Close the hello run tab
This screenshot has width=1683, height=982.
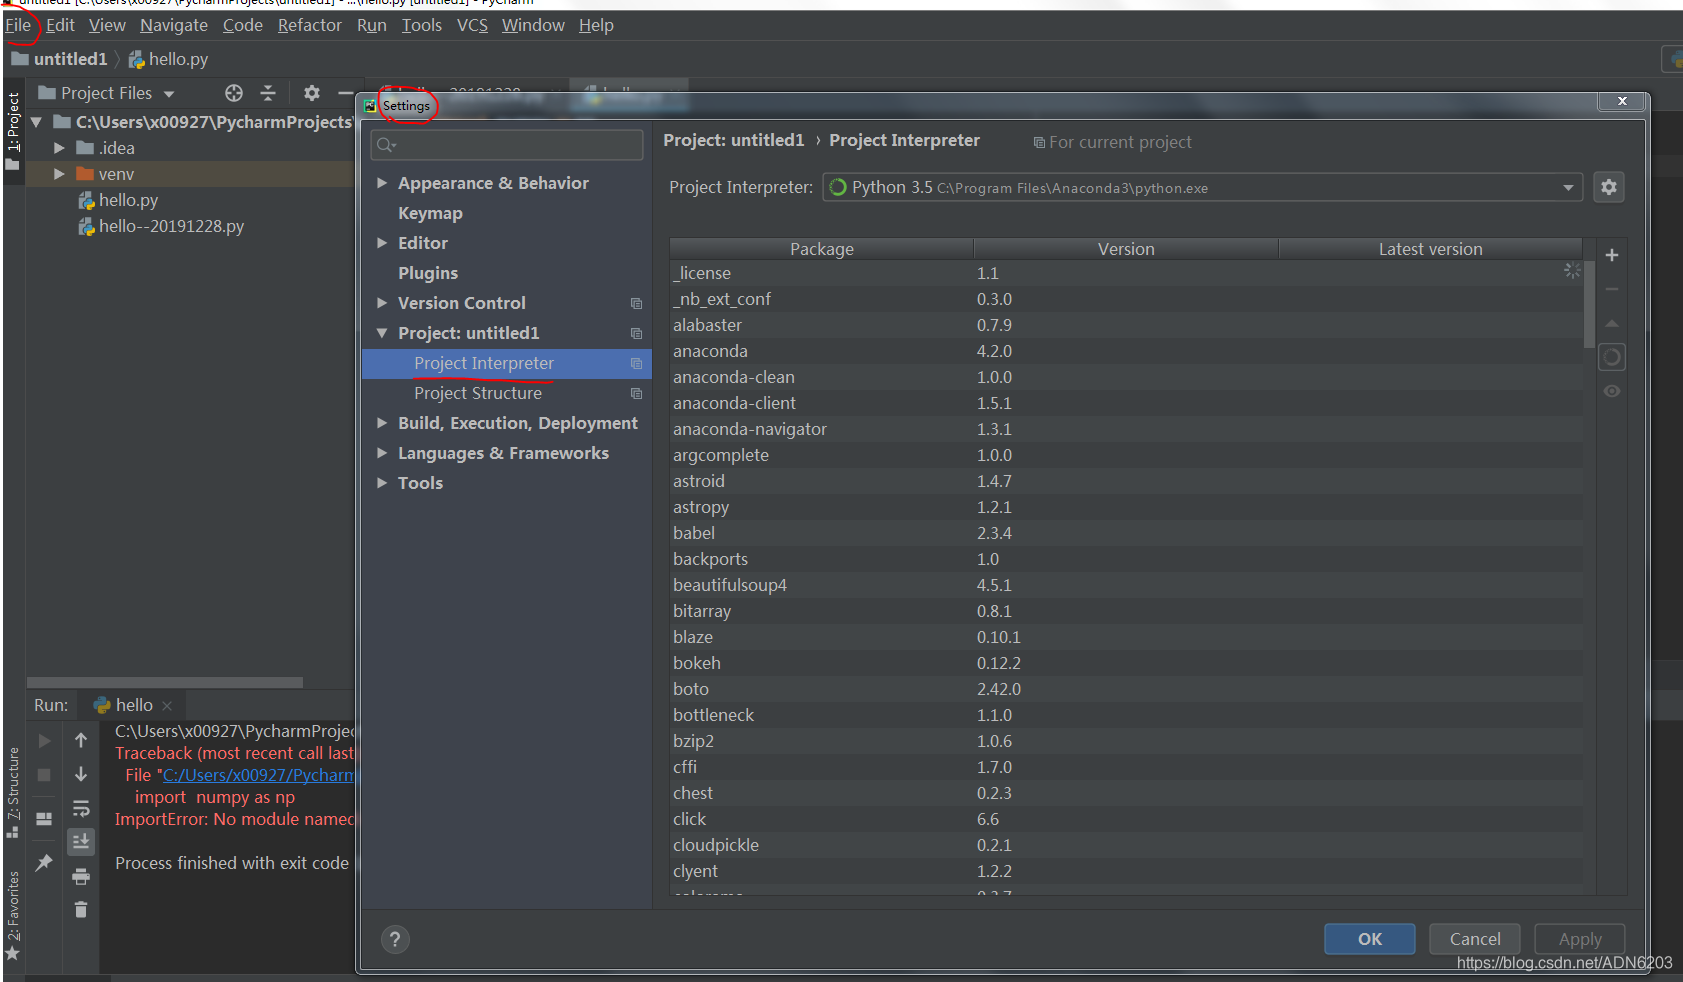tap(167, 706)
